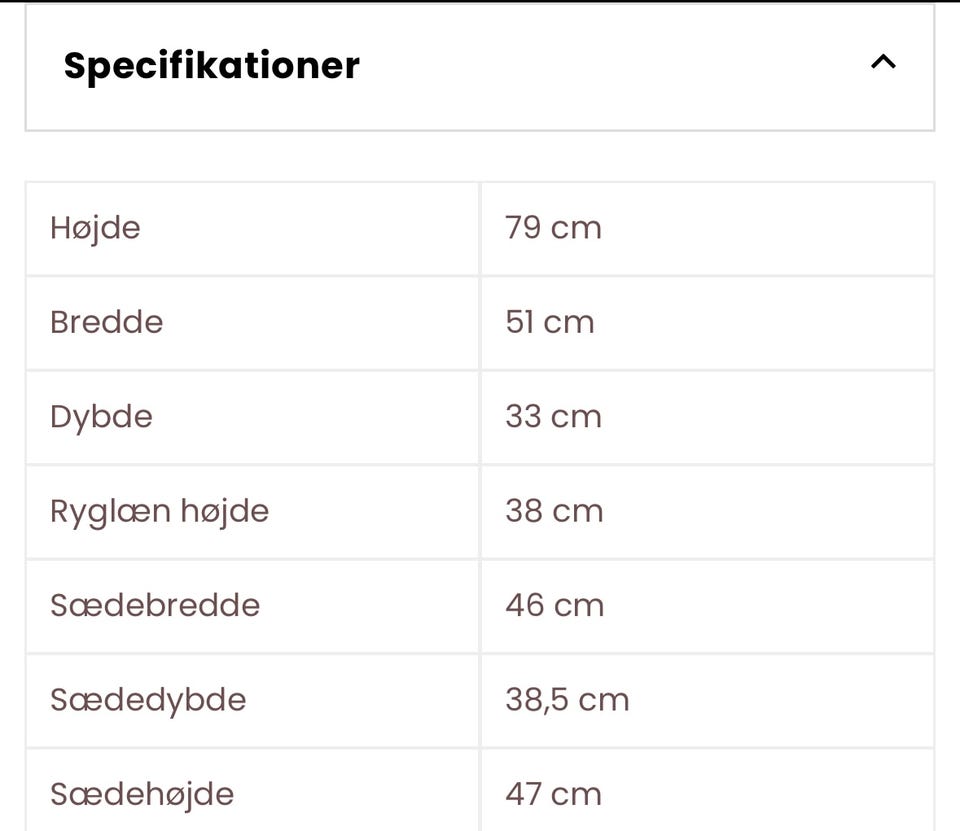Click the 46 cm seat width value
The height and width of the screenshot is (831, 960).
554,605
